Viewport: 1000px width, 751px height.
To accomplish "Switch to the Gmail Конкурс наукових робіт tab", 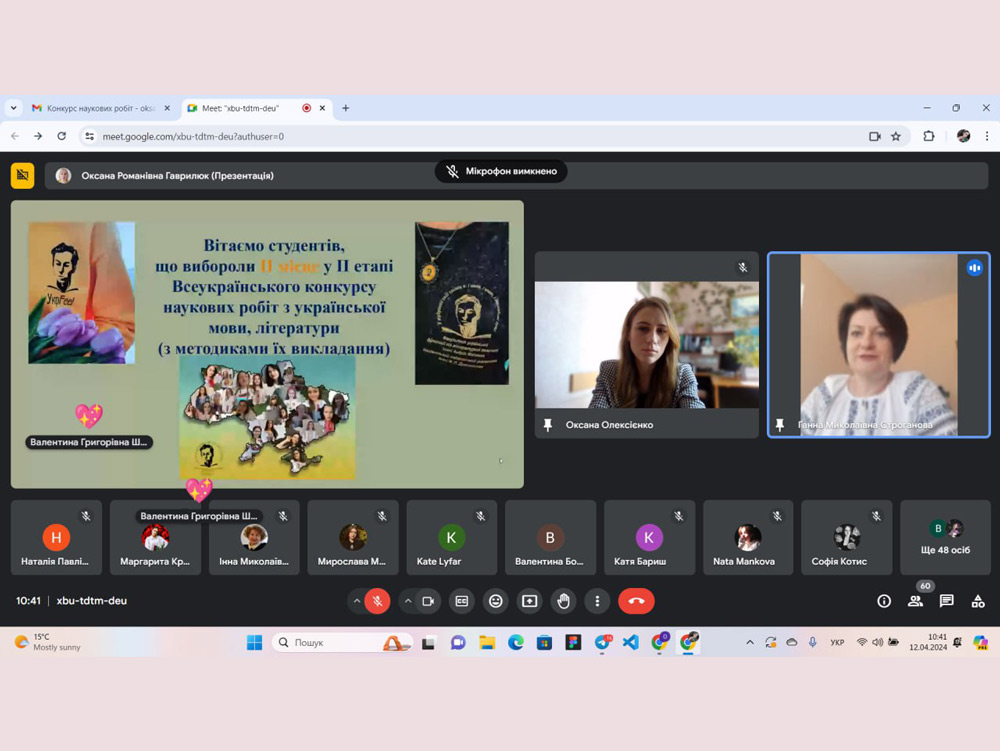I will pyautogui.click(x=100, y=108).
